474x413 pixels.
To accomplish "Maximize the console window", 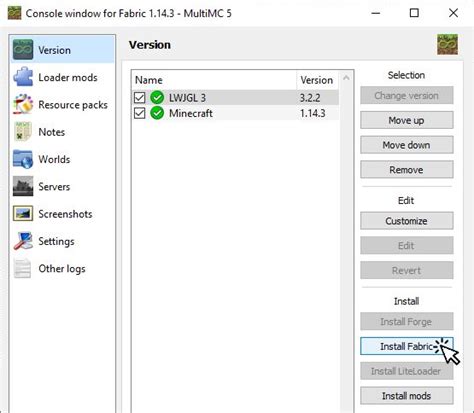I will pos(414,13).
